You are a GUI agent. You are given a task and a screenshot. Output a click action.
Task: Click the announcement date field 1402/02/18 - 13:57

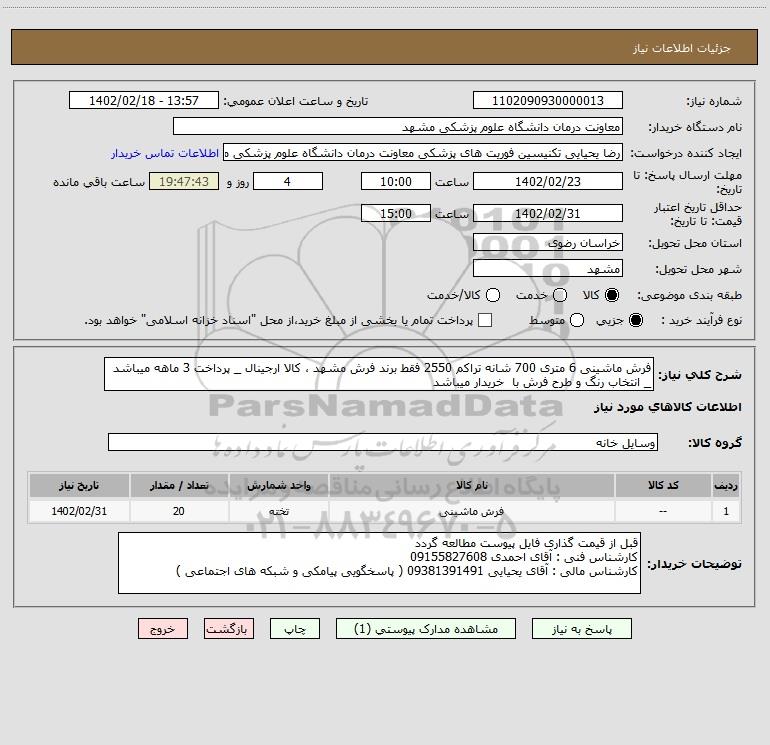click(144, 101)
